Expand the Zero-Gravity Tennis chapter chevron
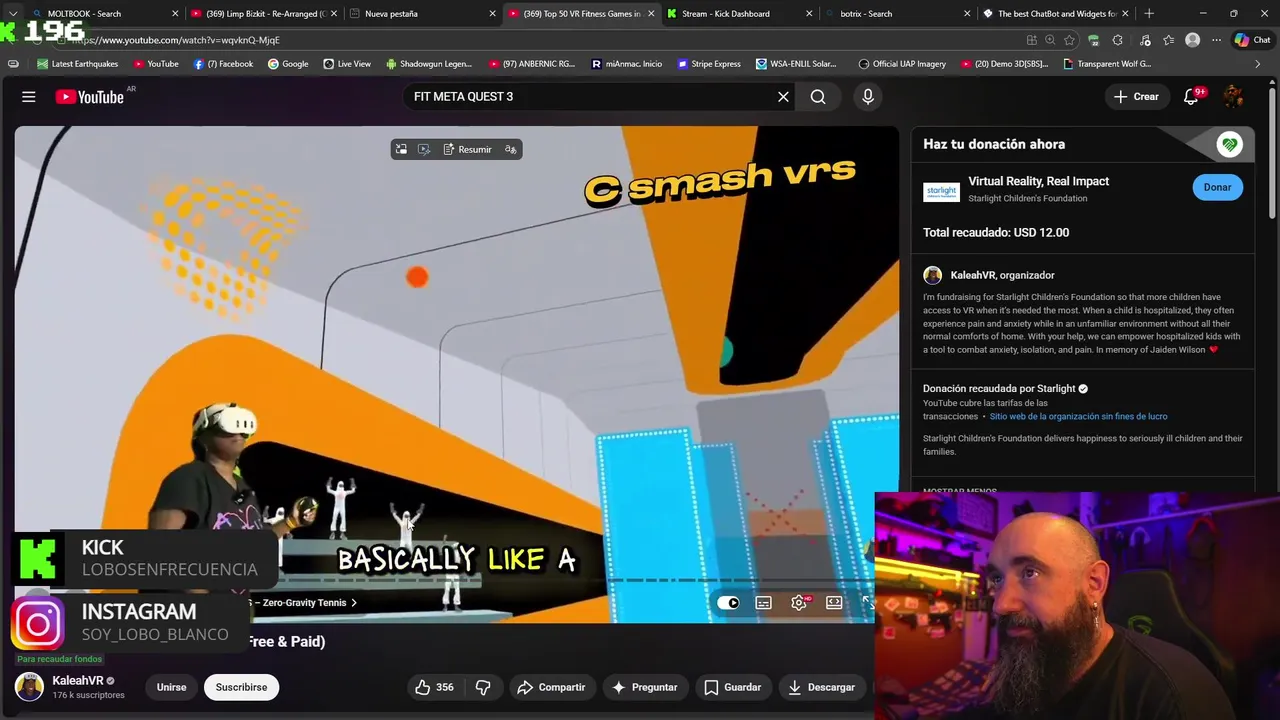 [353, 603]
